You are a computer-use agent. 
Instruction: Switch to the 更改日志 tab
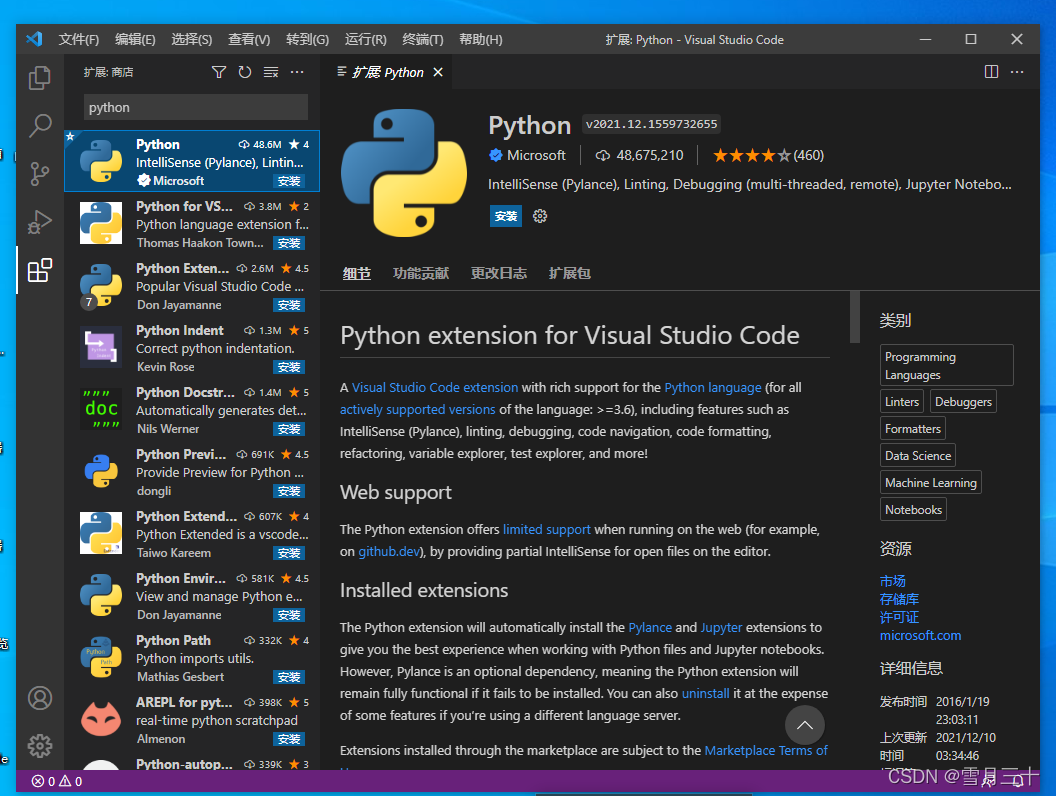pos(498,273)
